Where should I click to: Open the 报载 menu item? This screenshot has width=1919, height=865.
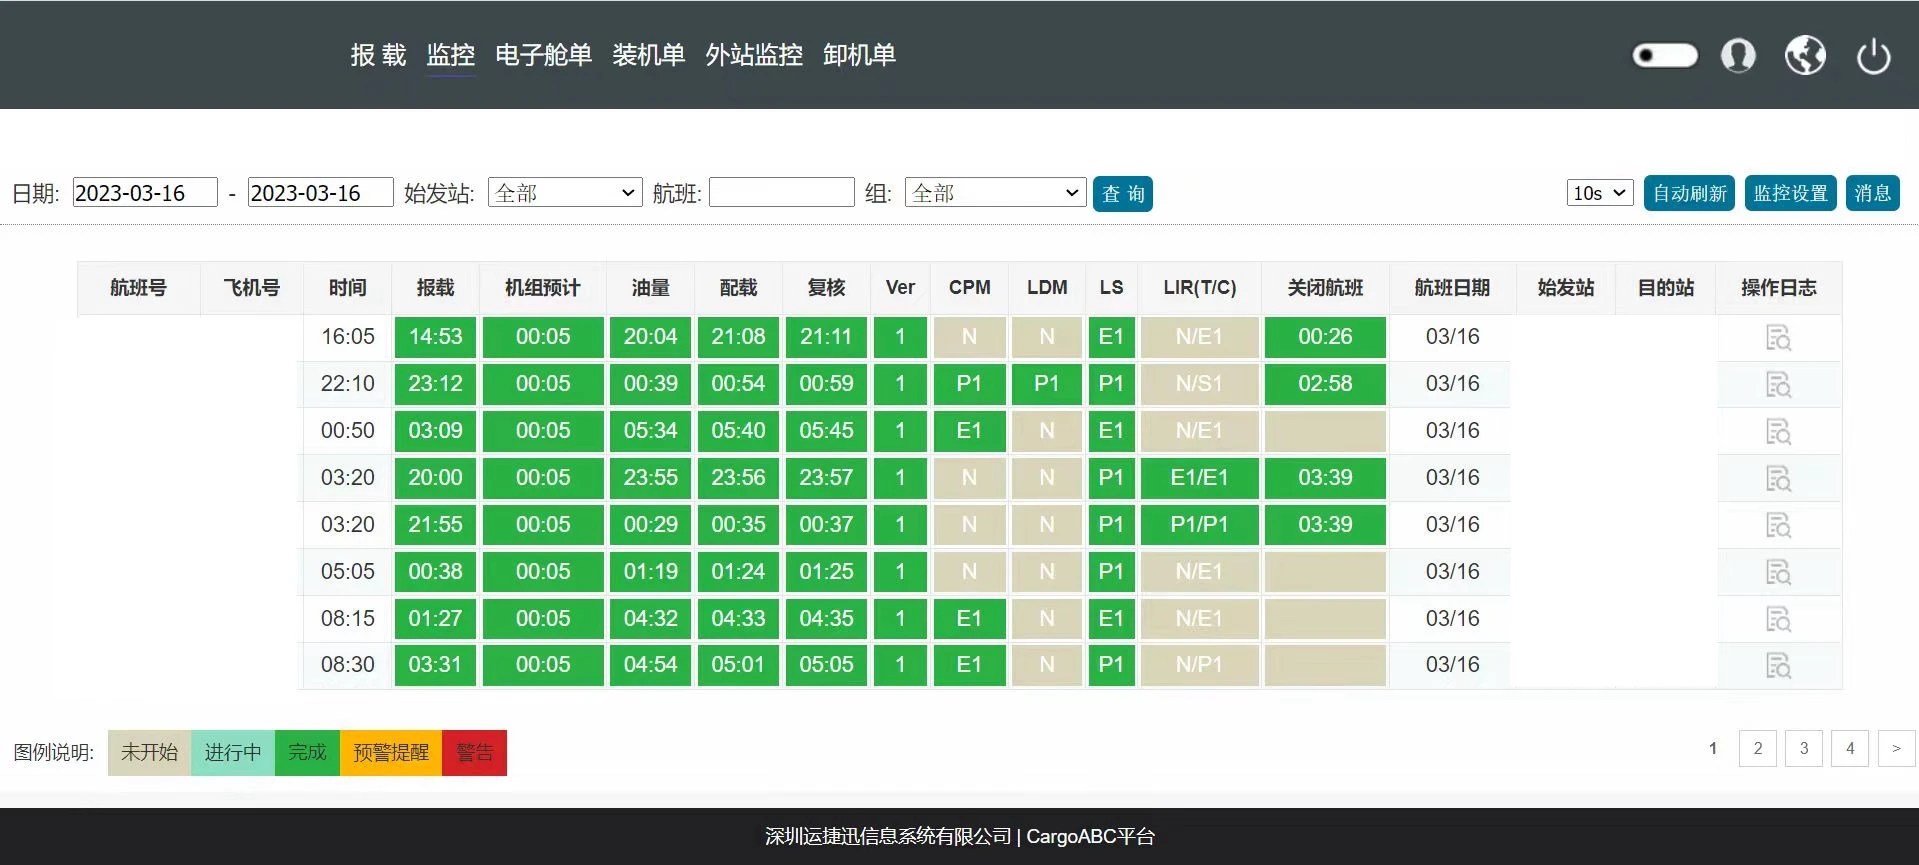tap(378, 55)
